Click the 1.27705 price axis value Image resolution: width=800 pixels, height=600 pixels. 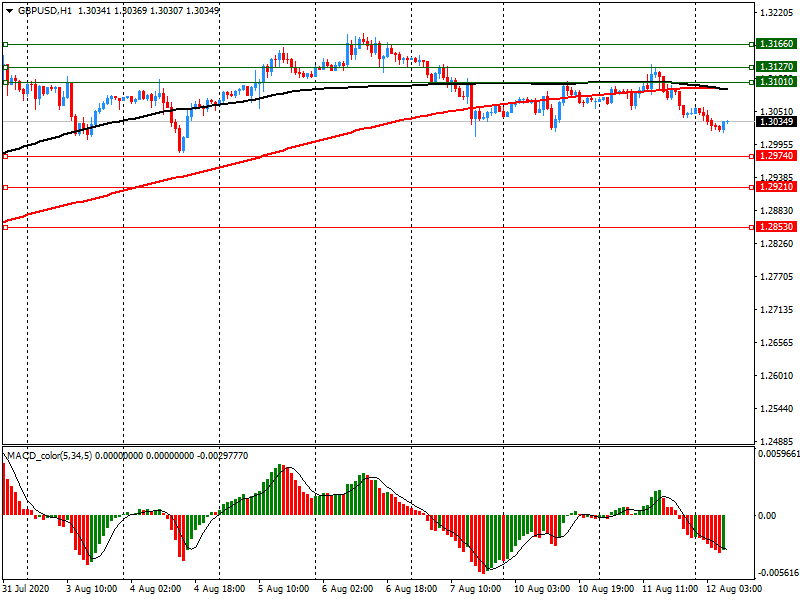pyautogui.click(x=777, y=277)
